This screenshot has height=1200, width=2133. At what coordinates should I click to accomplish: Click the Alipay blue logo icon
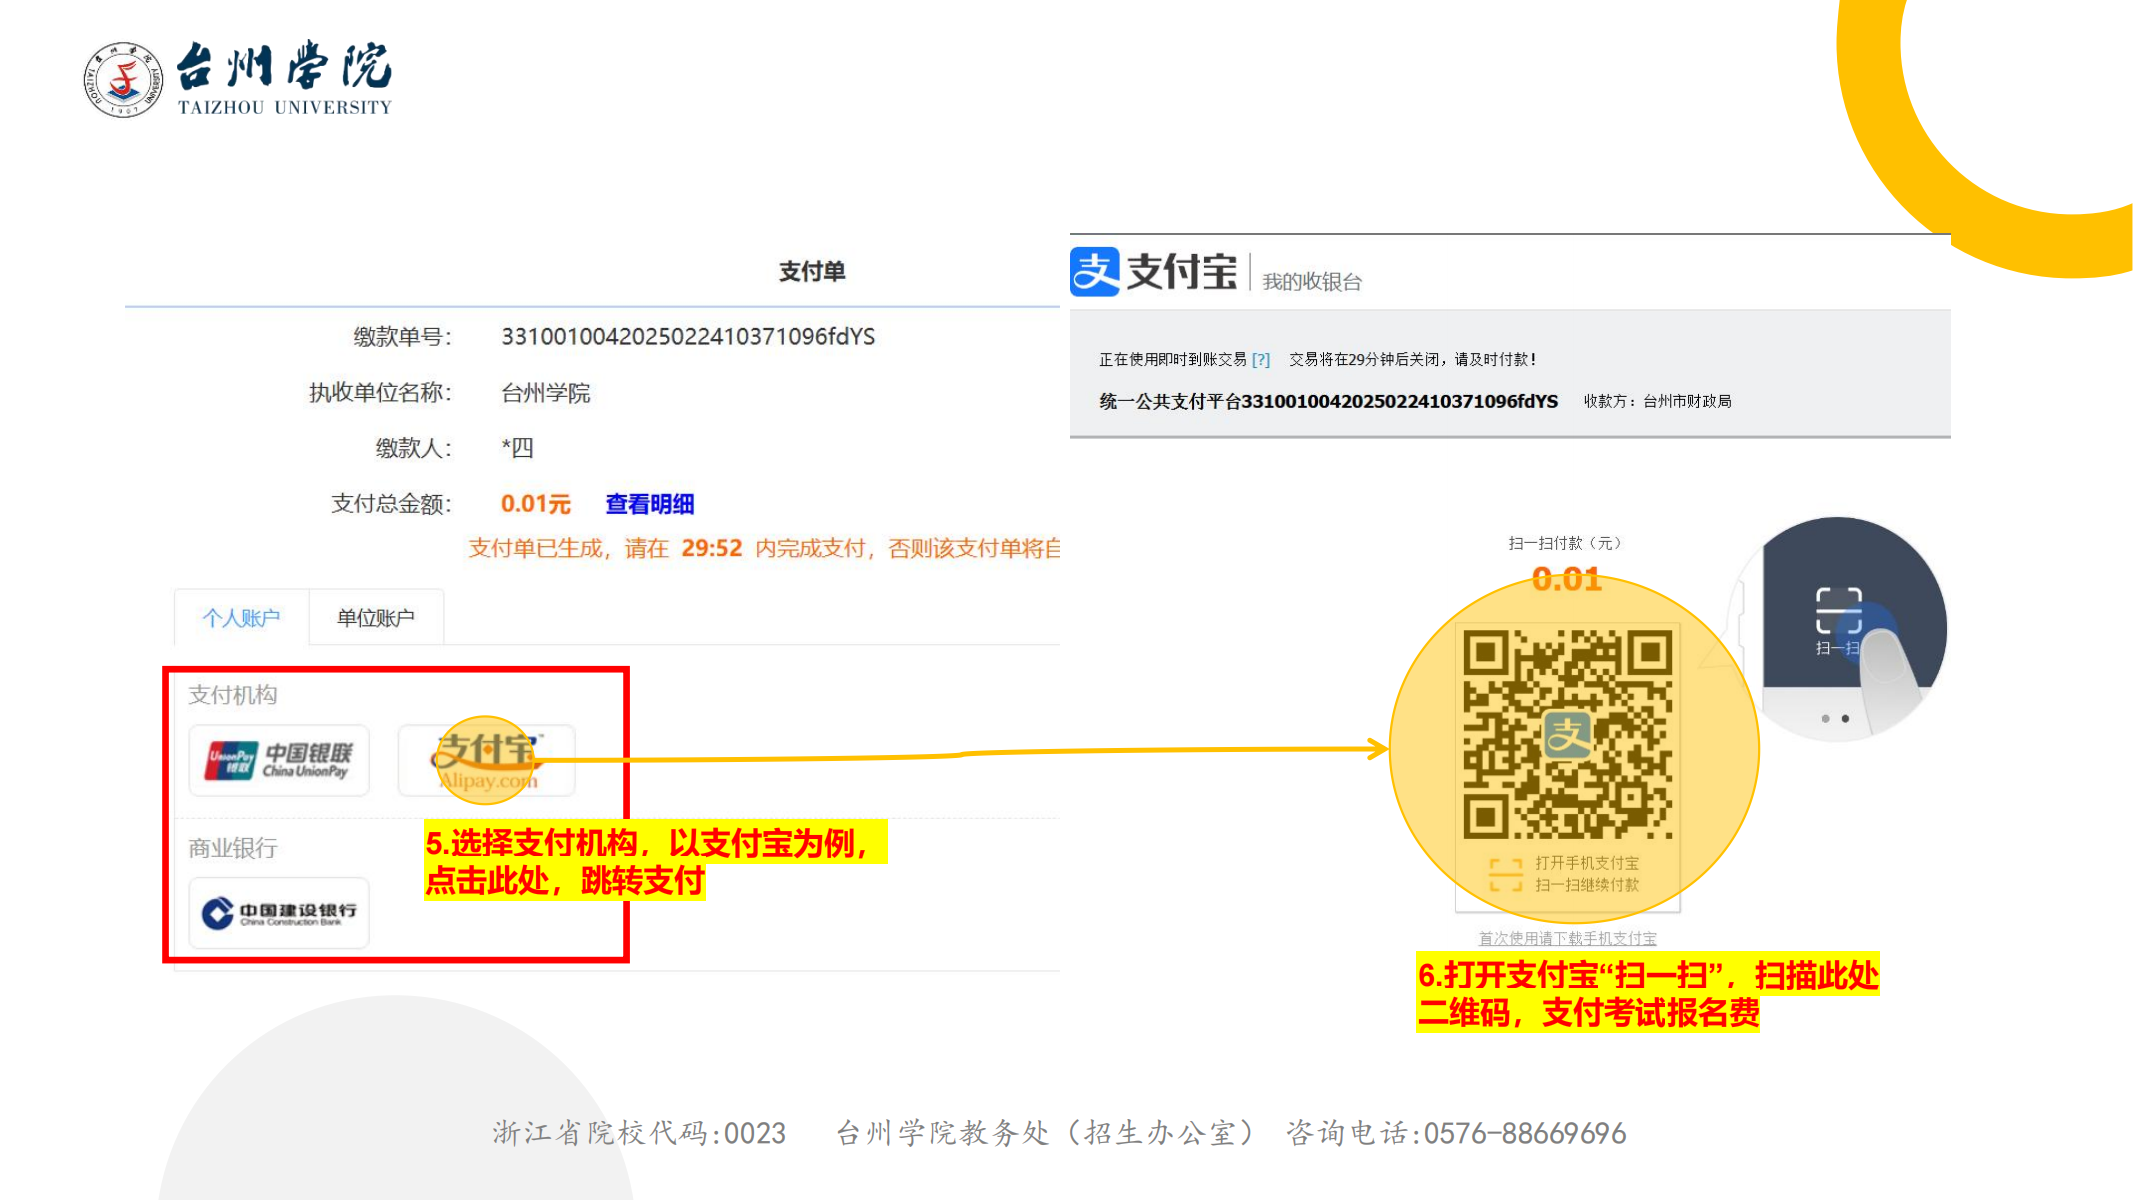1095,272
